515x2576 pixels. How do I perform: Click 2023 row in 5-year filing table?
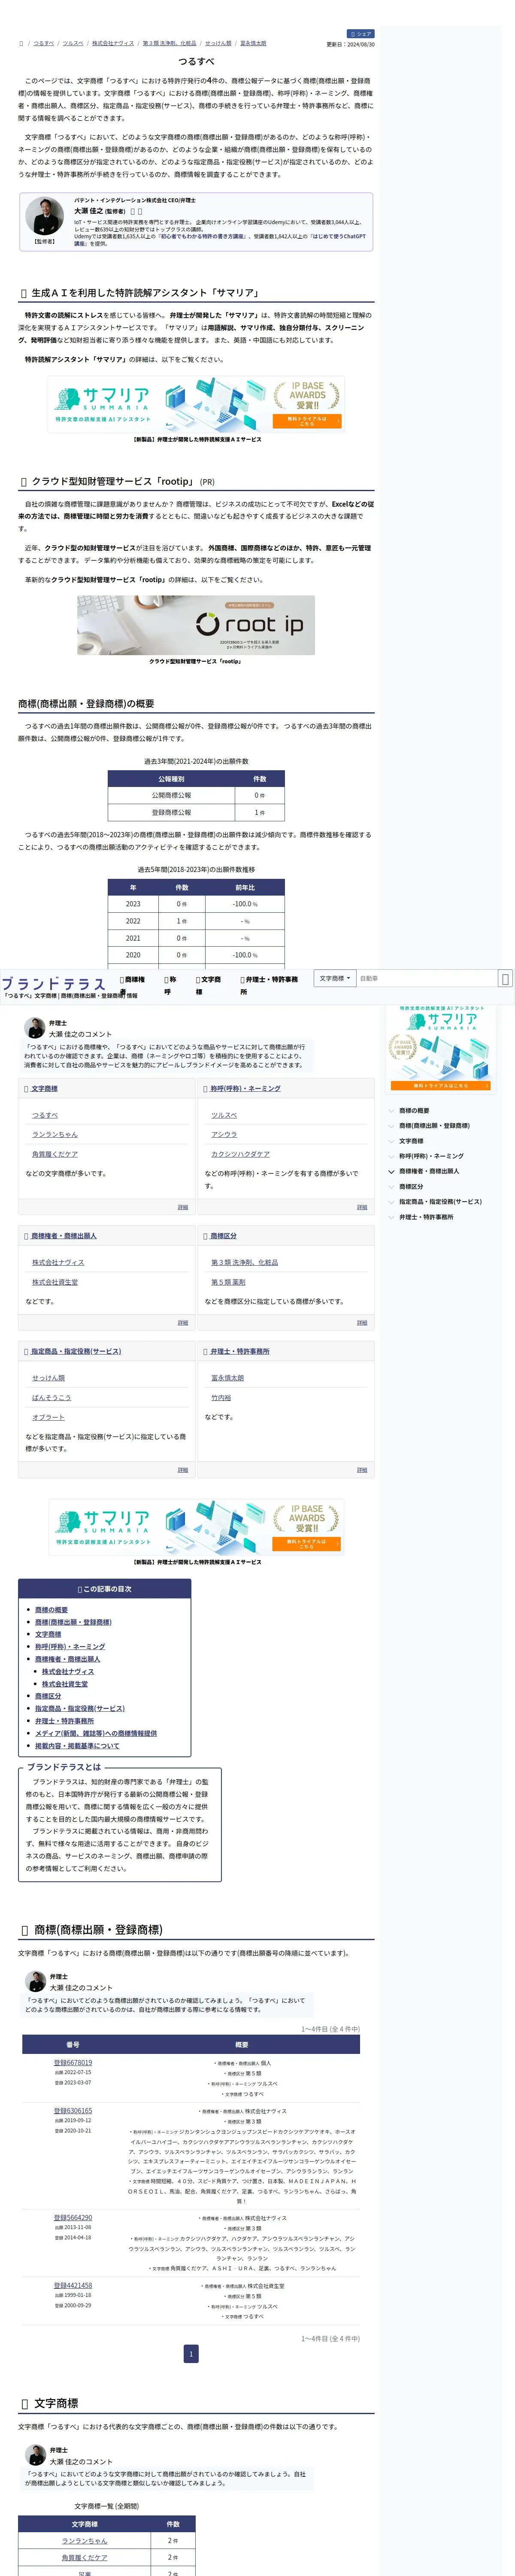tap(196, 904)
